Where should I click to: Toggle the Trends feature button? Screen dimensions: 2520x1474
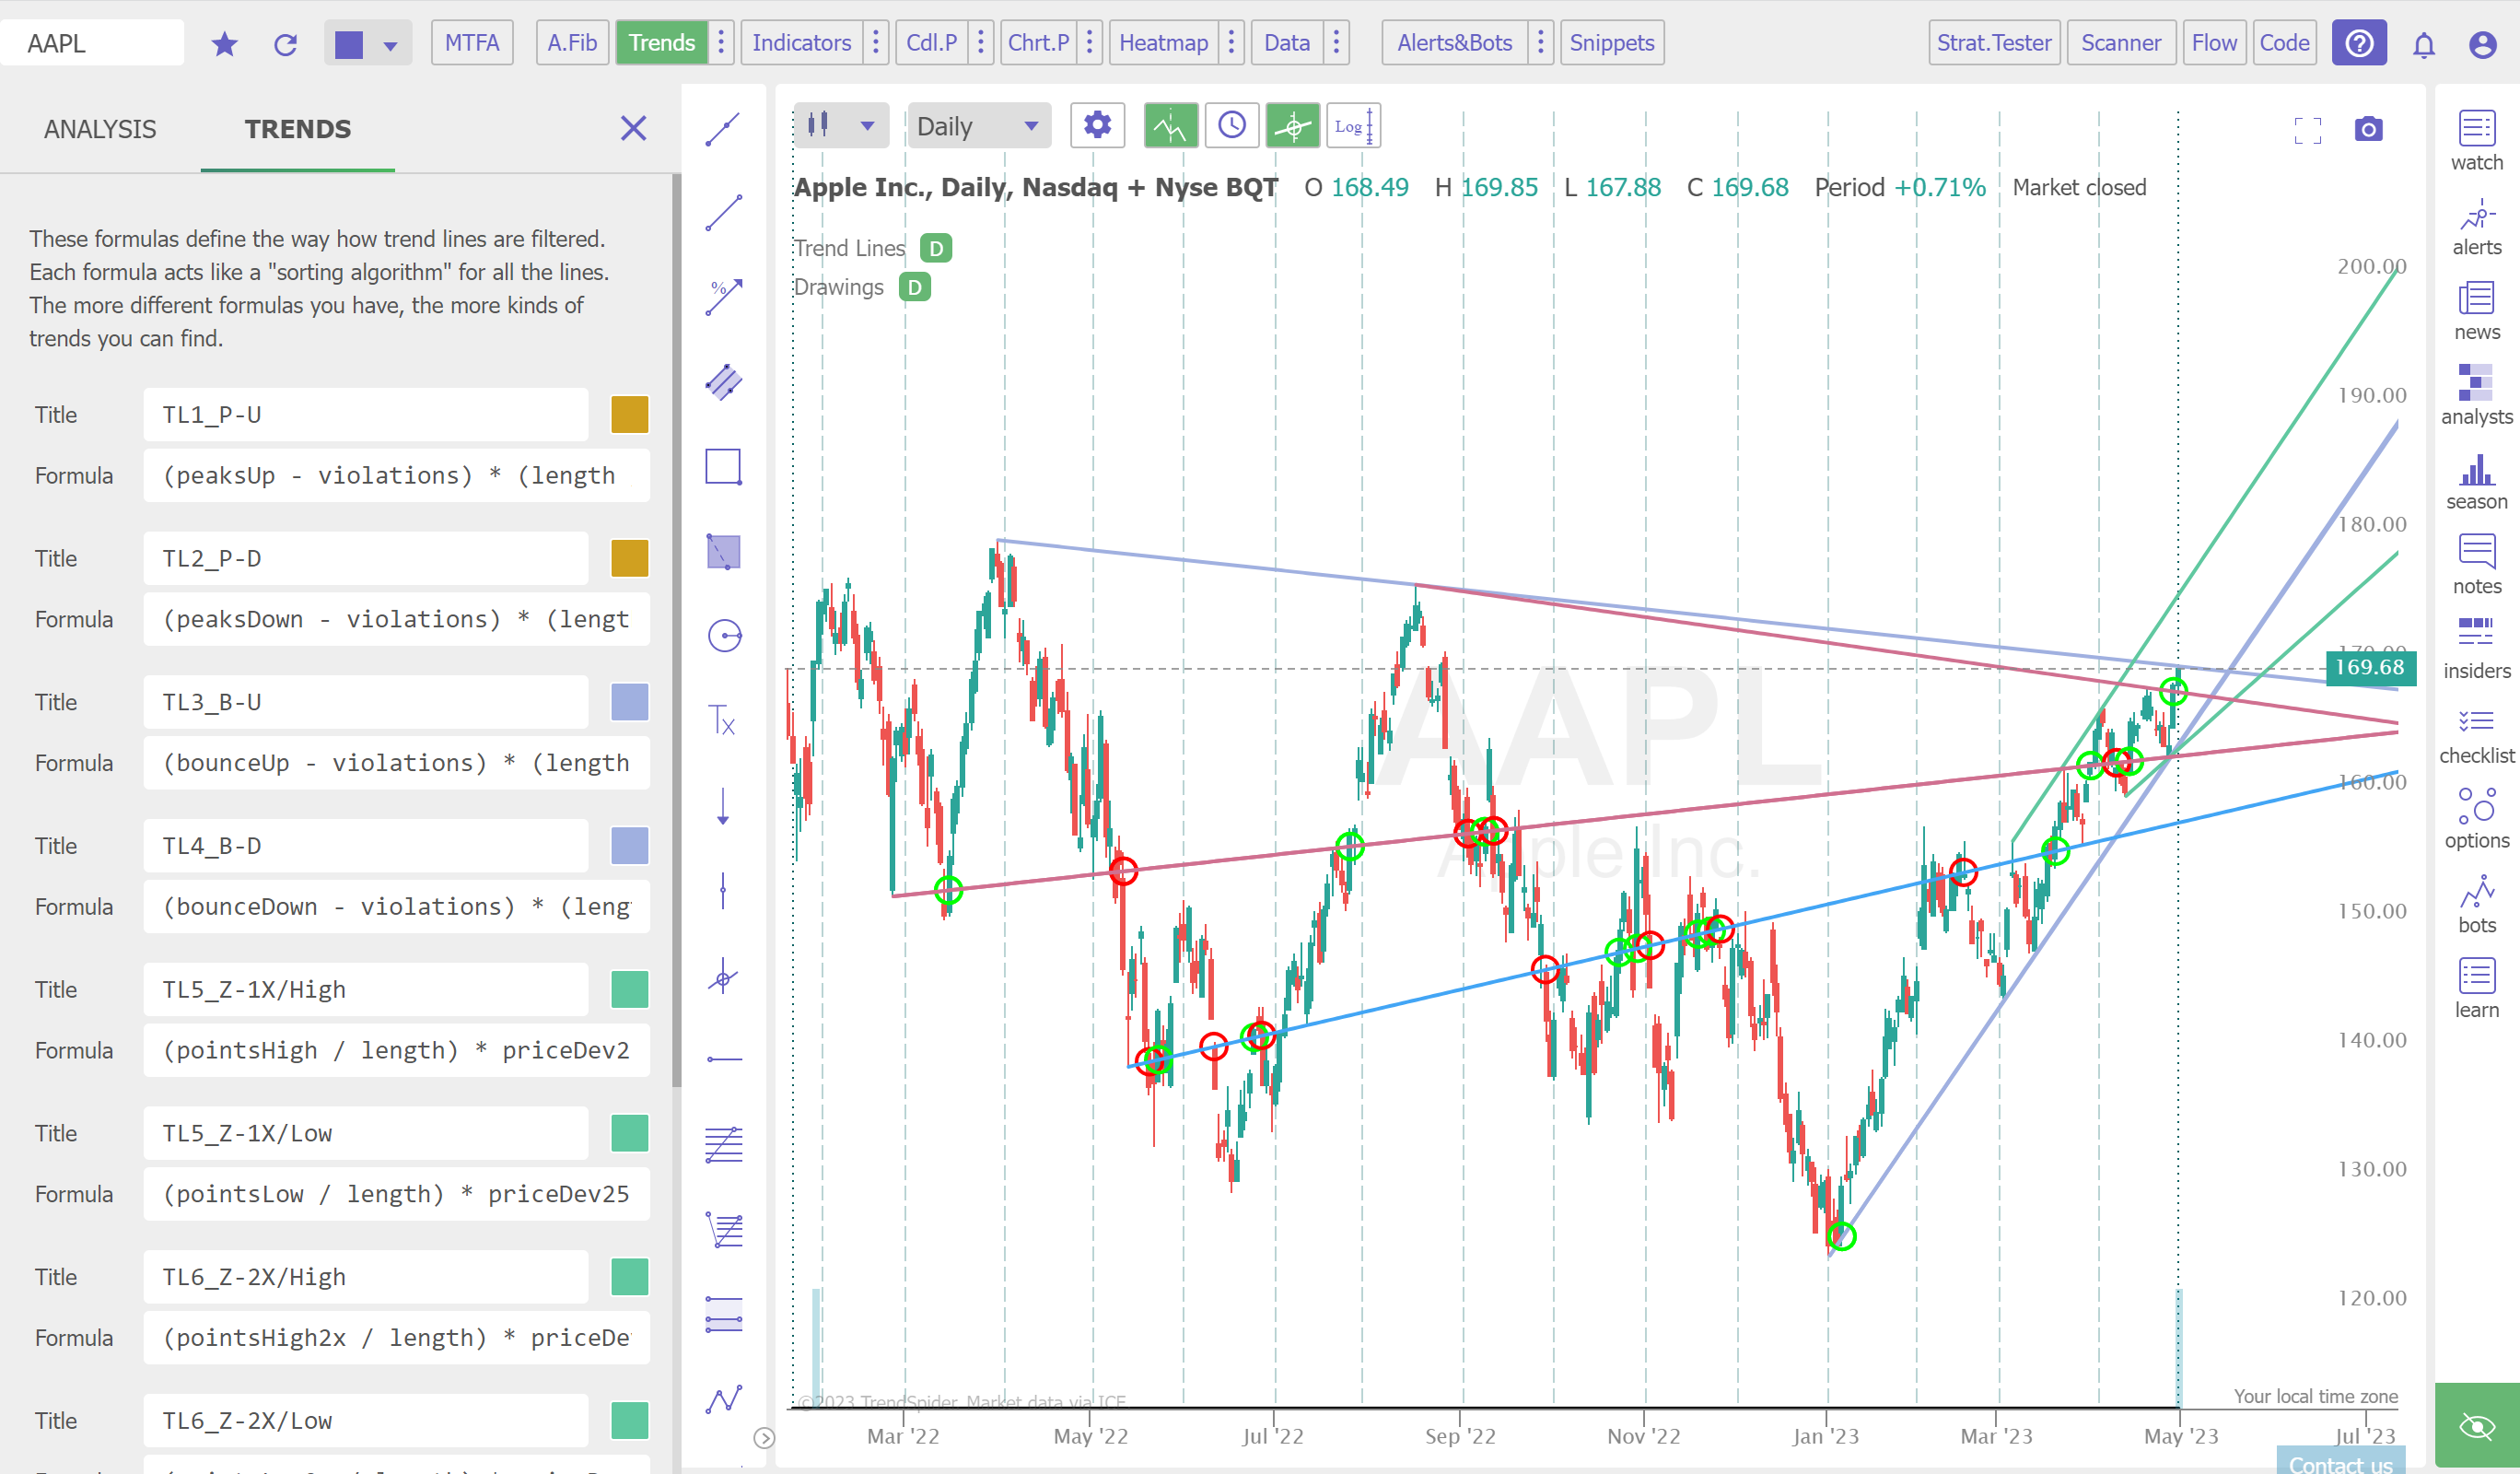(x=661, y=43)
